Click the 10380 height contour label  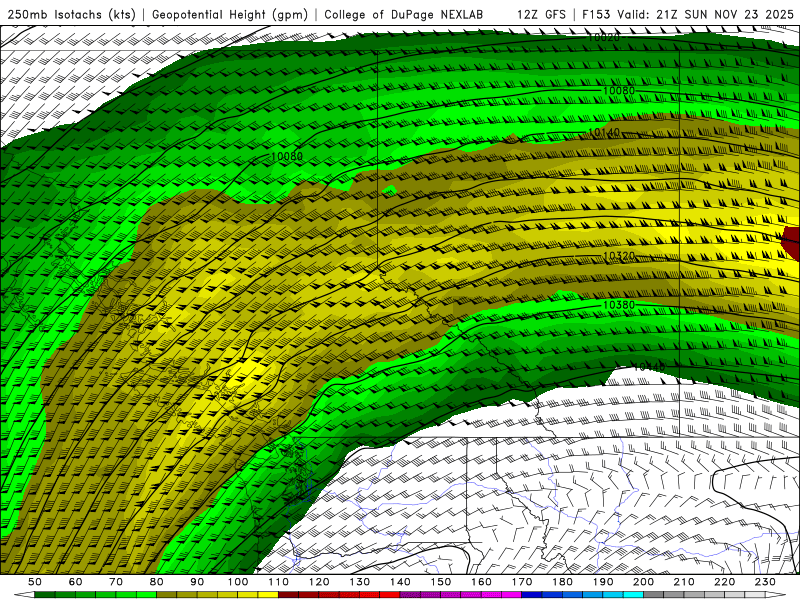point(619,305)
